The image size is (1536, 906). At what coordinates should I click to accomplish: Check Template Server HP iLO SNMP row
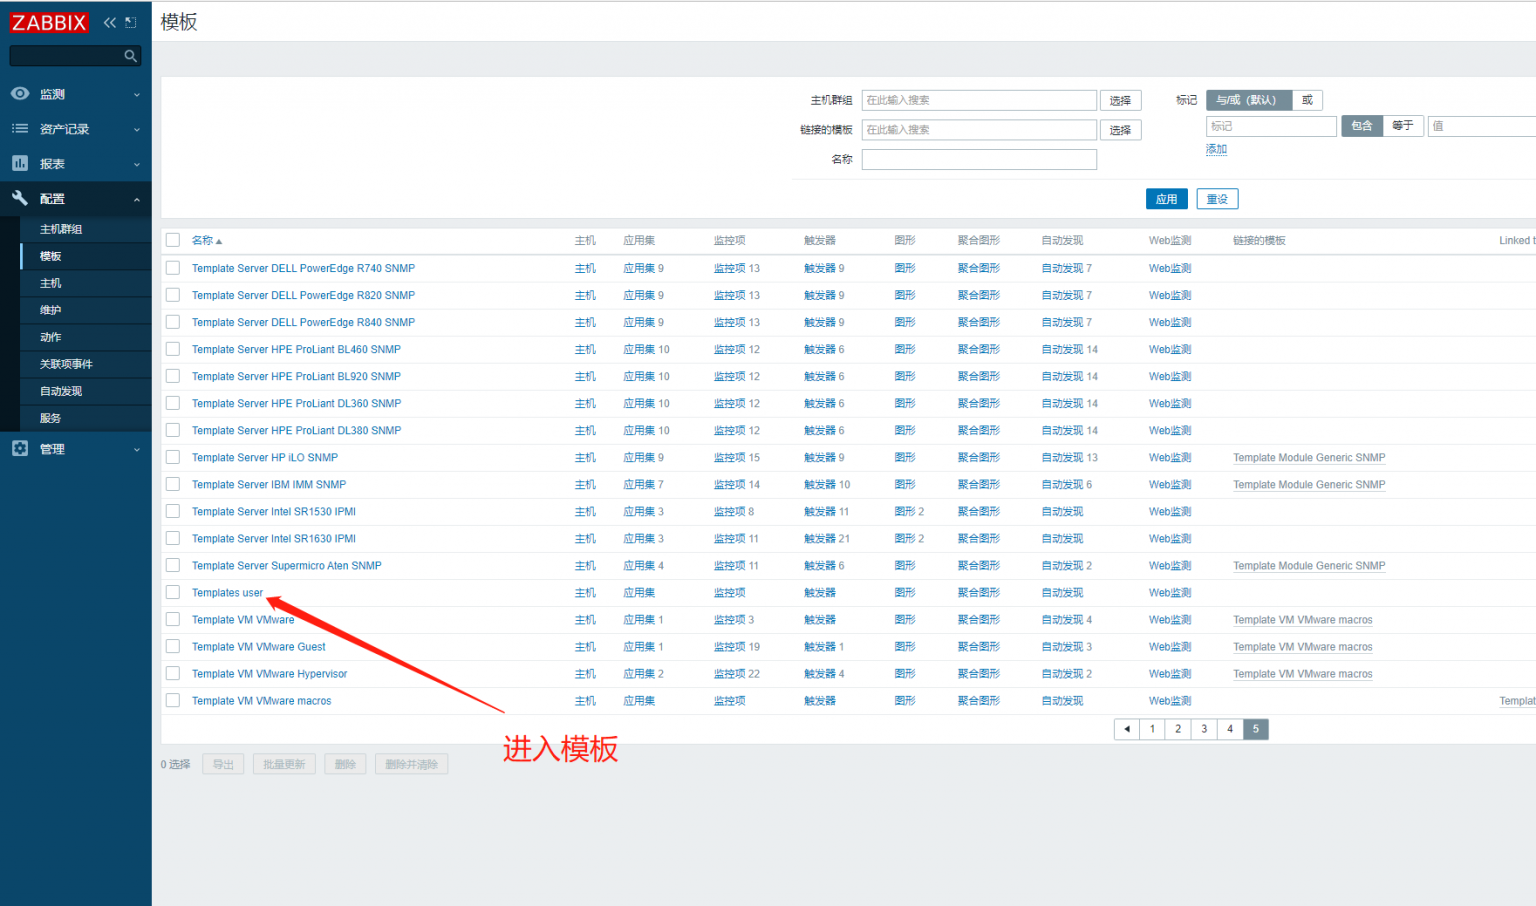(x=173, y=457)
